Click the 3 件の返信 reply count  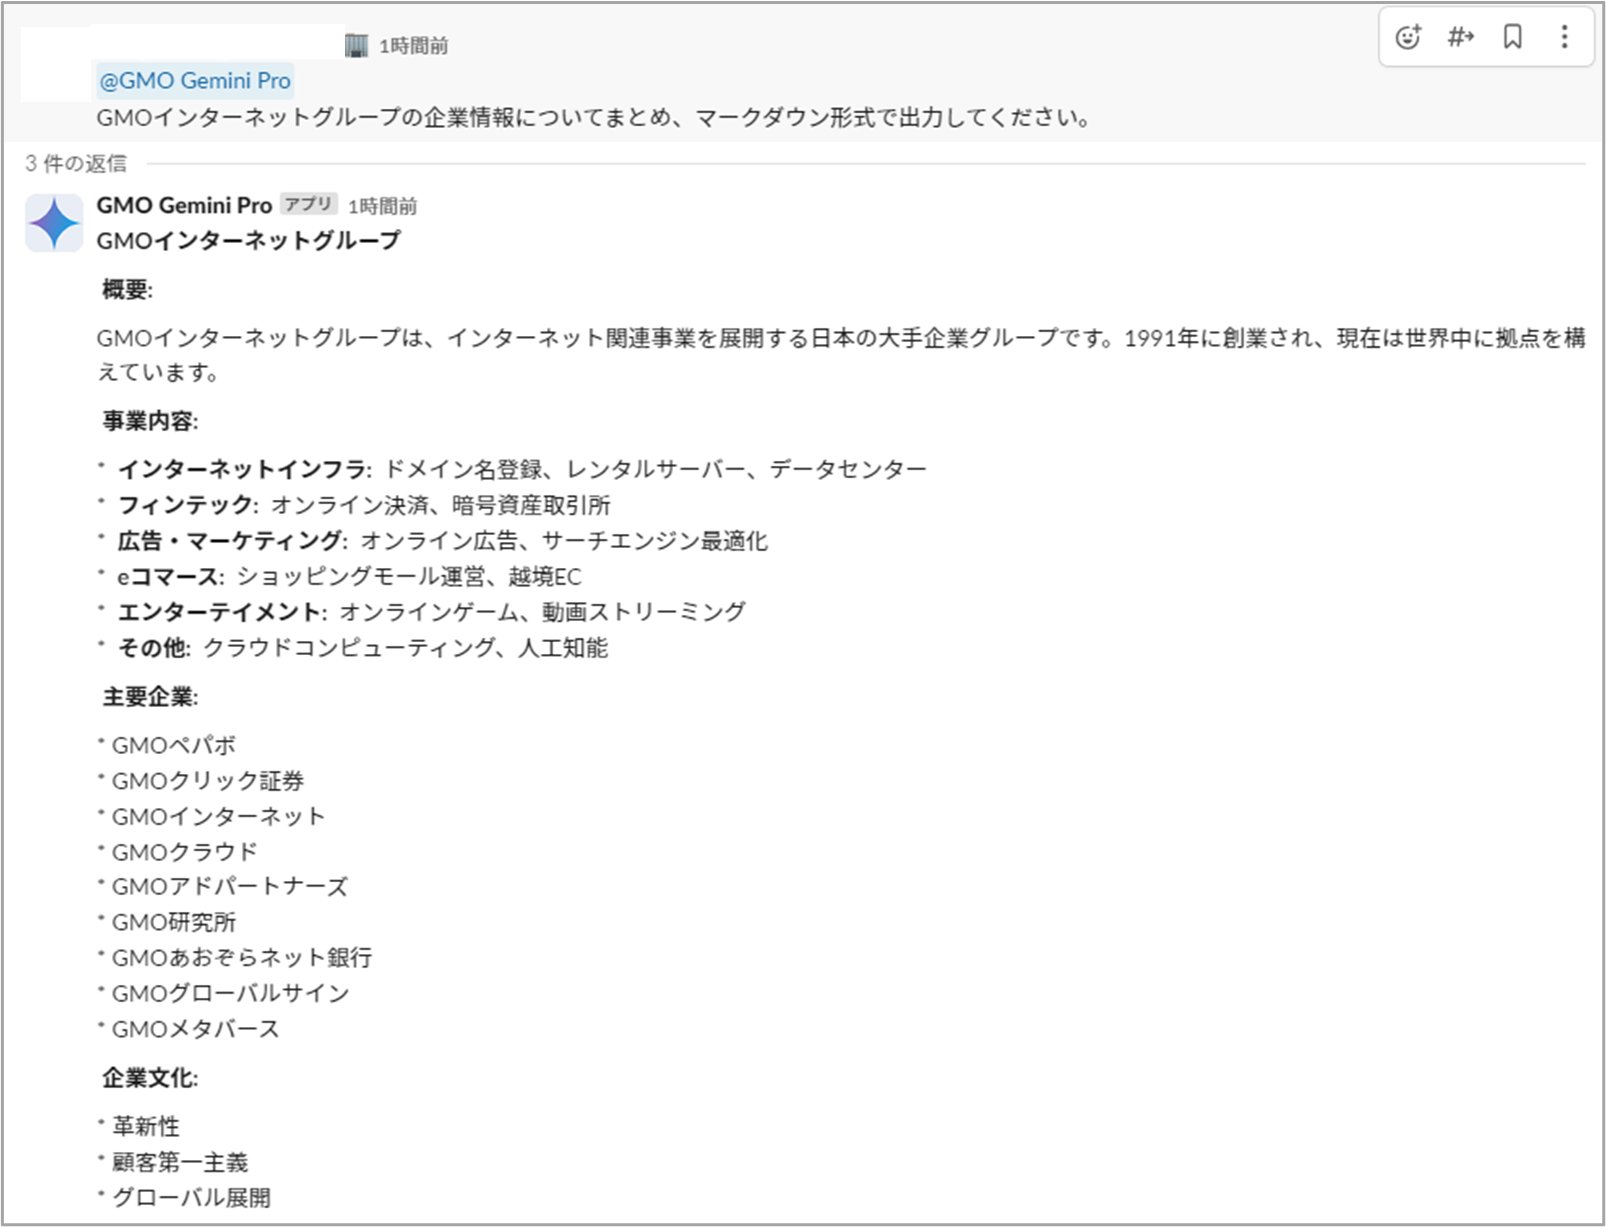pos(76,163)
